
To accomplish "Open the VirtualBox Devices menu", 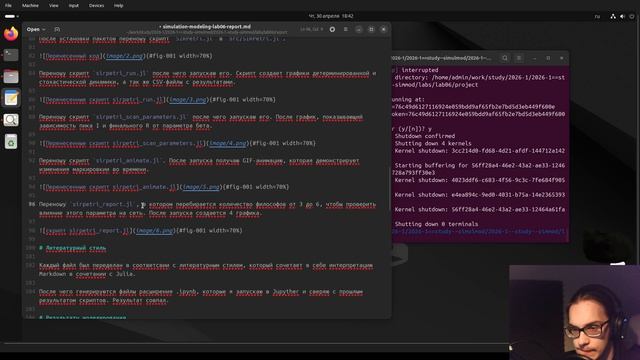I will 96,6.
